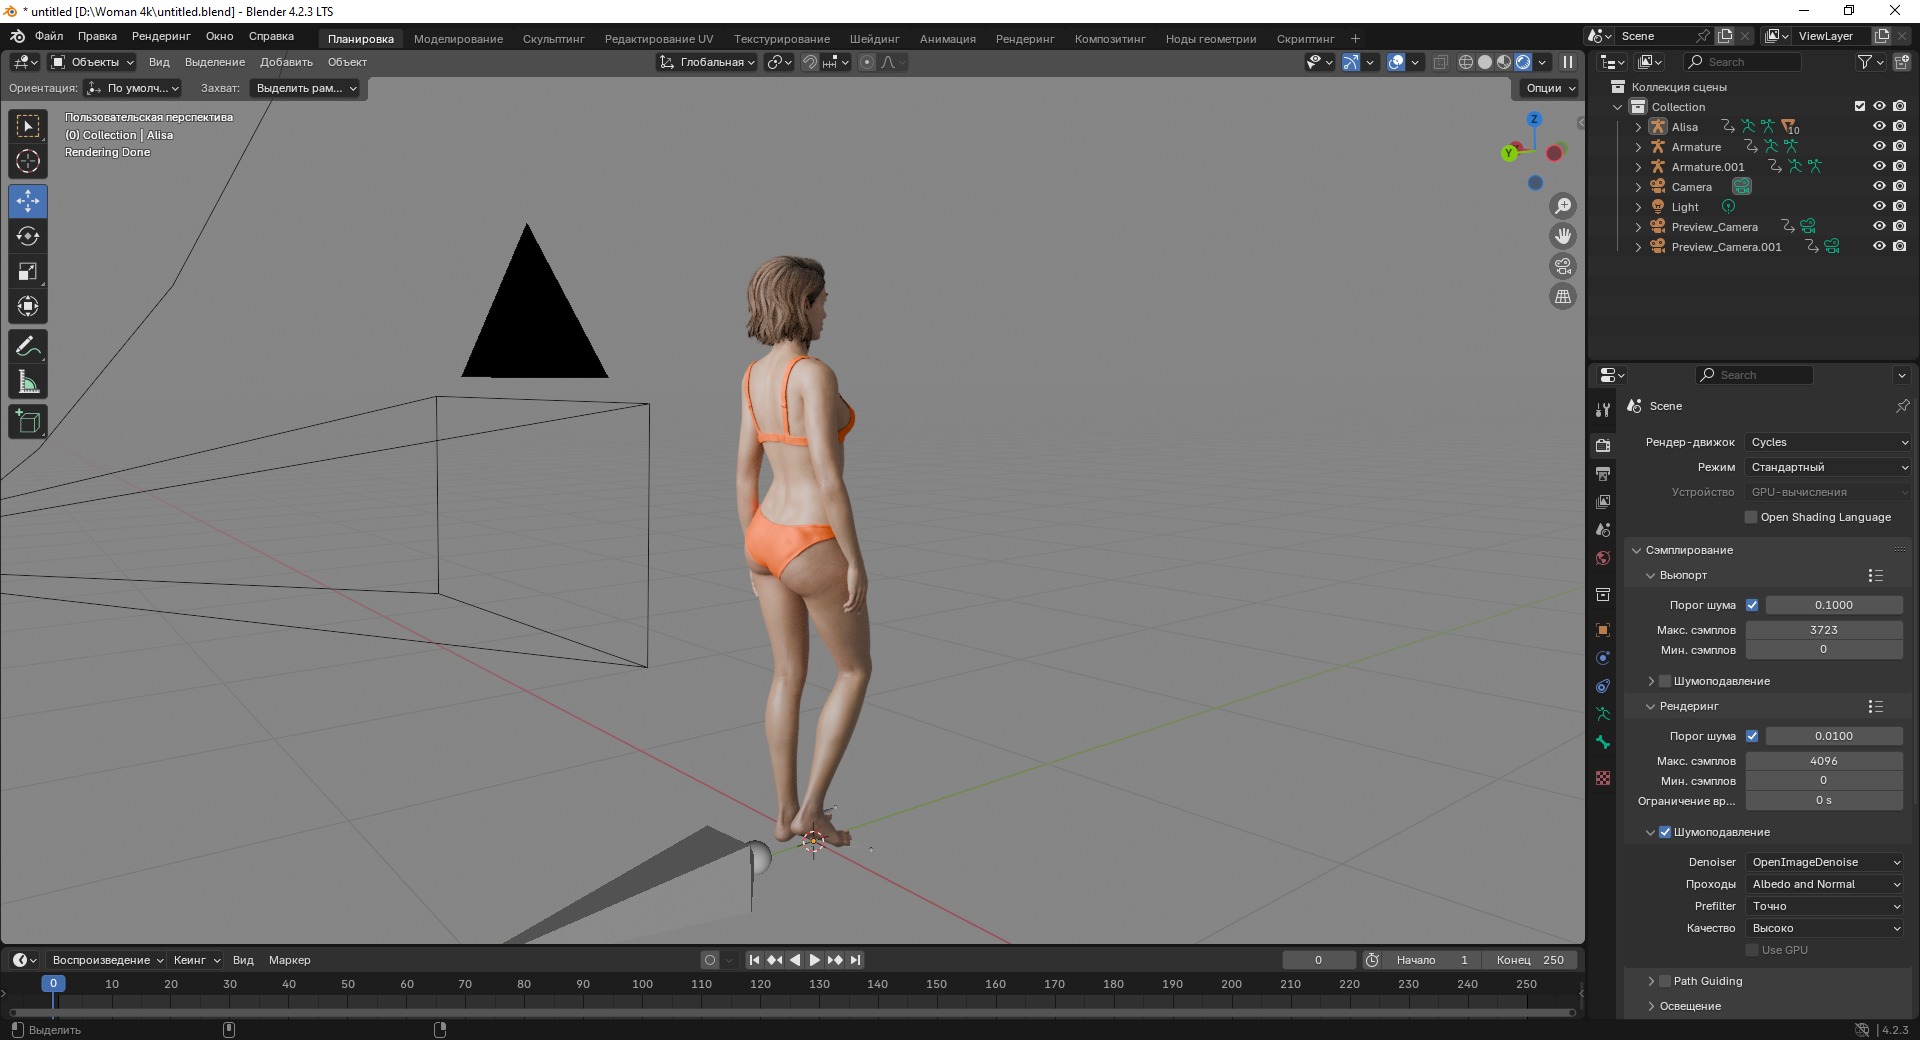Select the Annotate tool
Screen dimensions: 1920x1040
pos(28,347)
